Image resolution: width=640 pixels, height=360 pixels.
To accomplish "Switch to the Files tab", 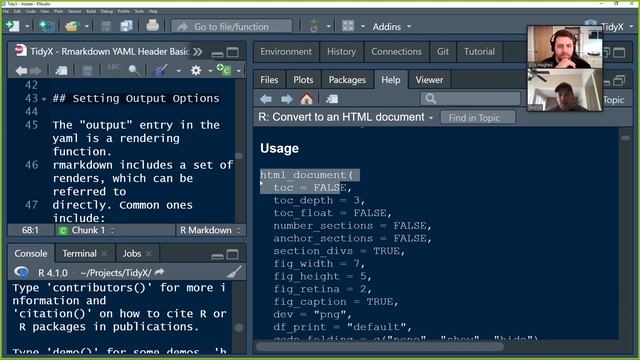I will (x=269, y=80).
